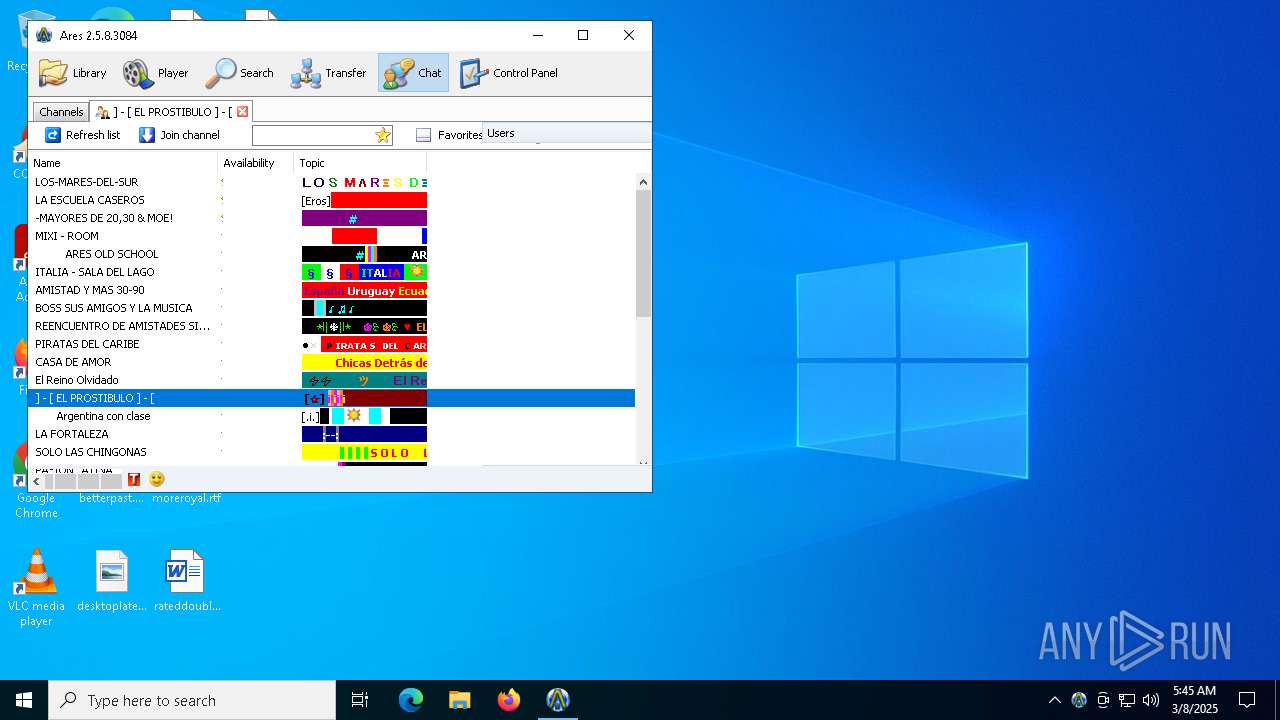Click the Refresh list button
1280x720 pixels.
(x=82, y=135)
